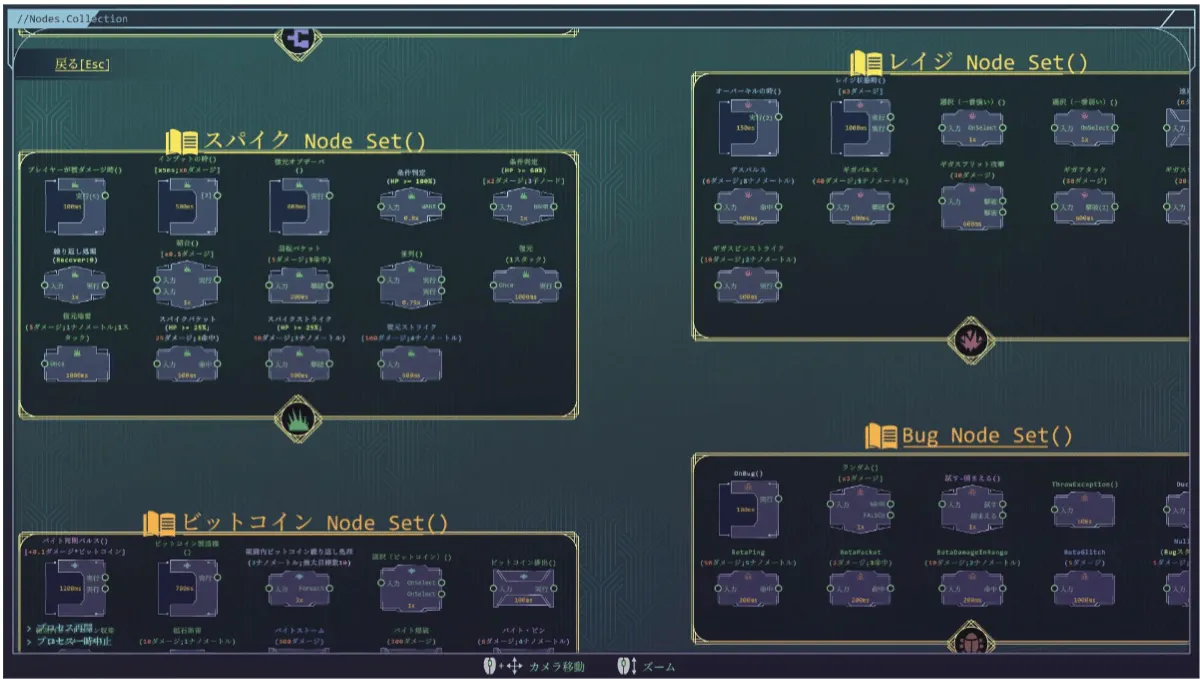Click the book icon beside スパイク Node Set()
Screen dimensions: 1200x679
pos(183,141)
